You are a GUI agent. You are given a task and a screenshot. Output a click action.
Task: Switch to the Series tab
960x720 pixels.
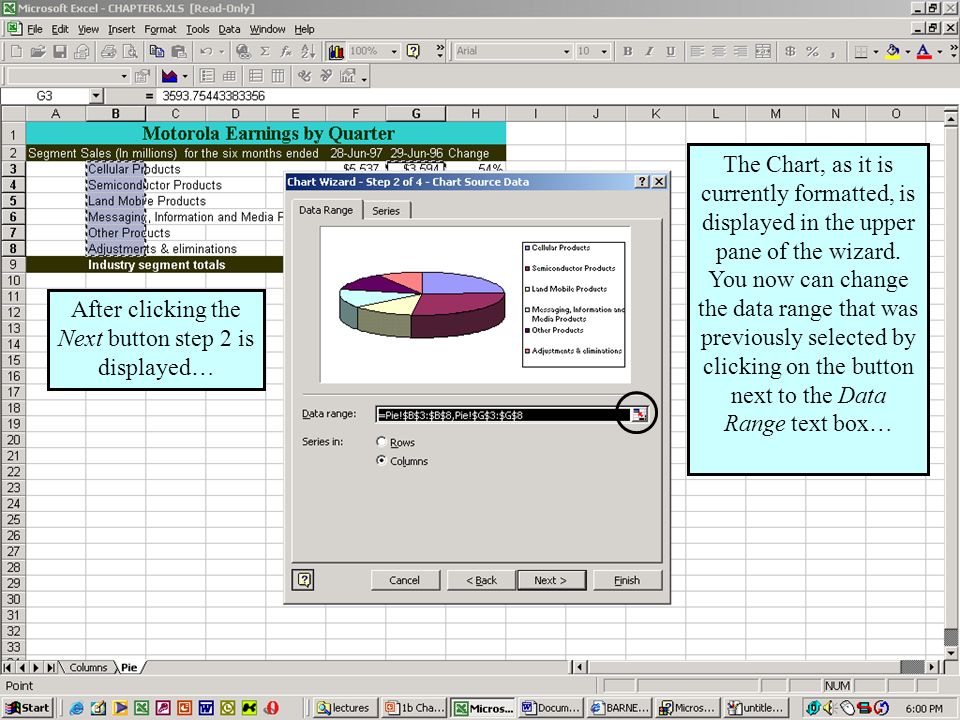tap(386, 211)
